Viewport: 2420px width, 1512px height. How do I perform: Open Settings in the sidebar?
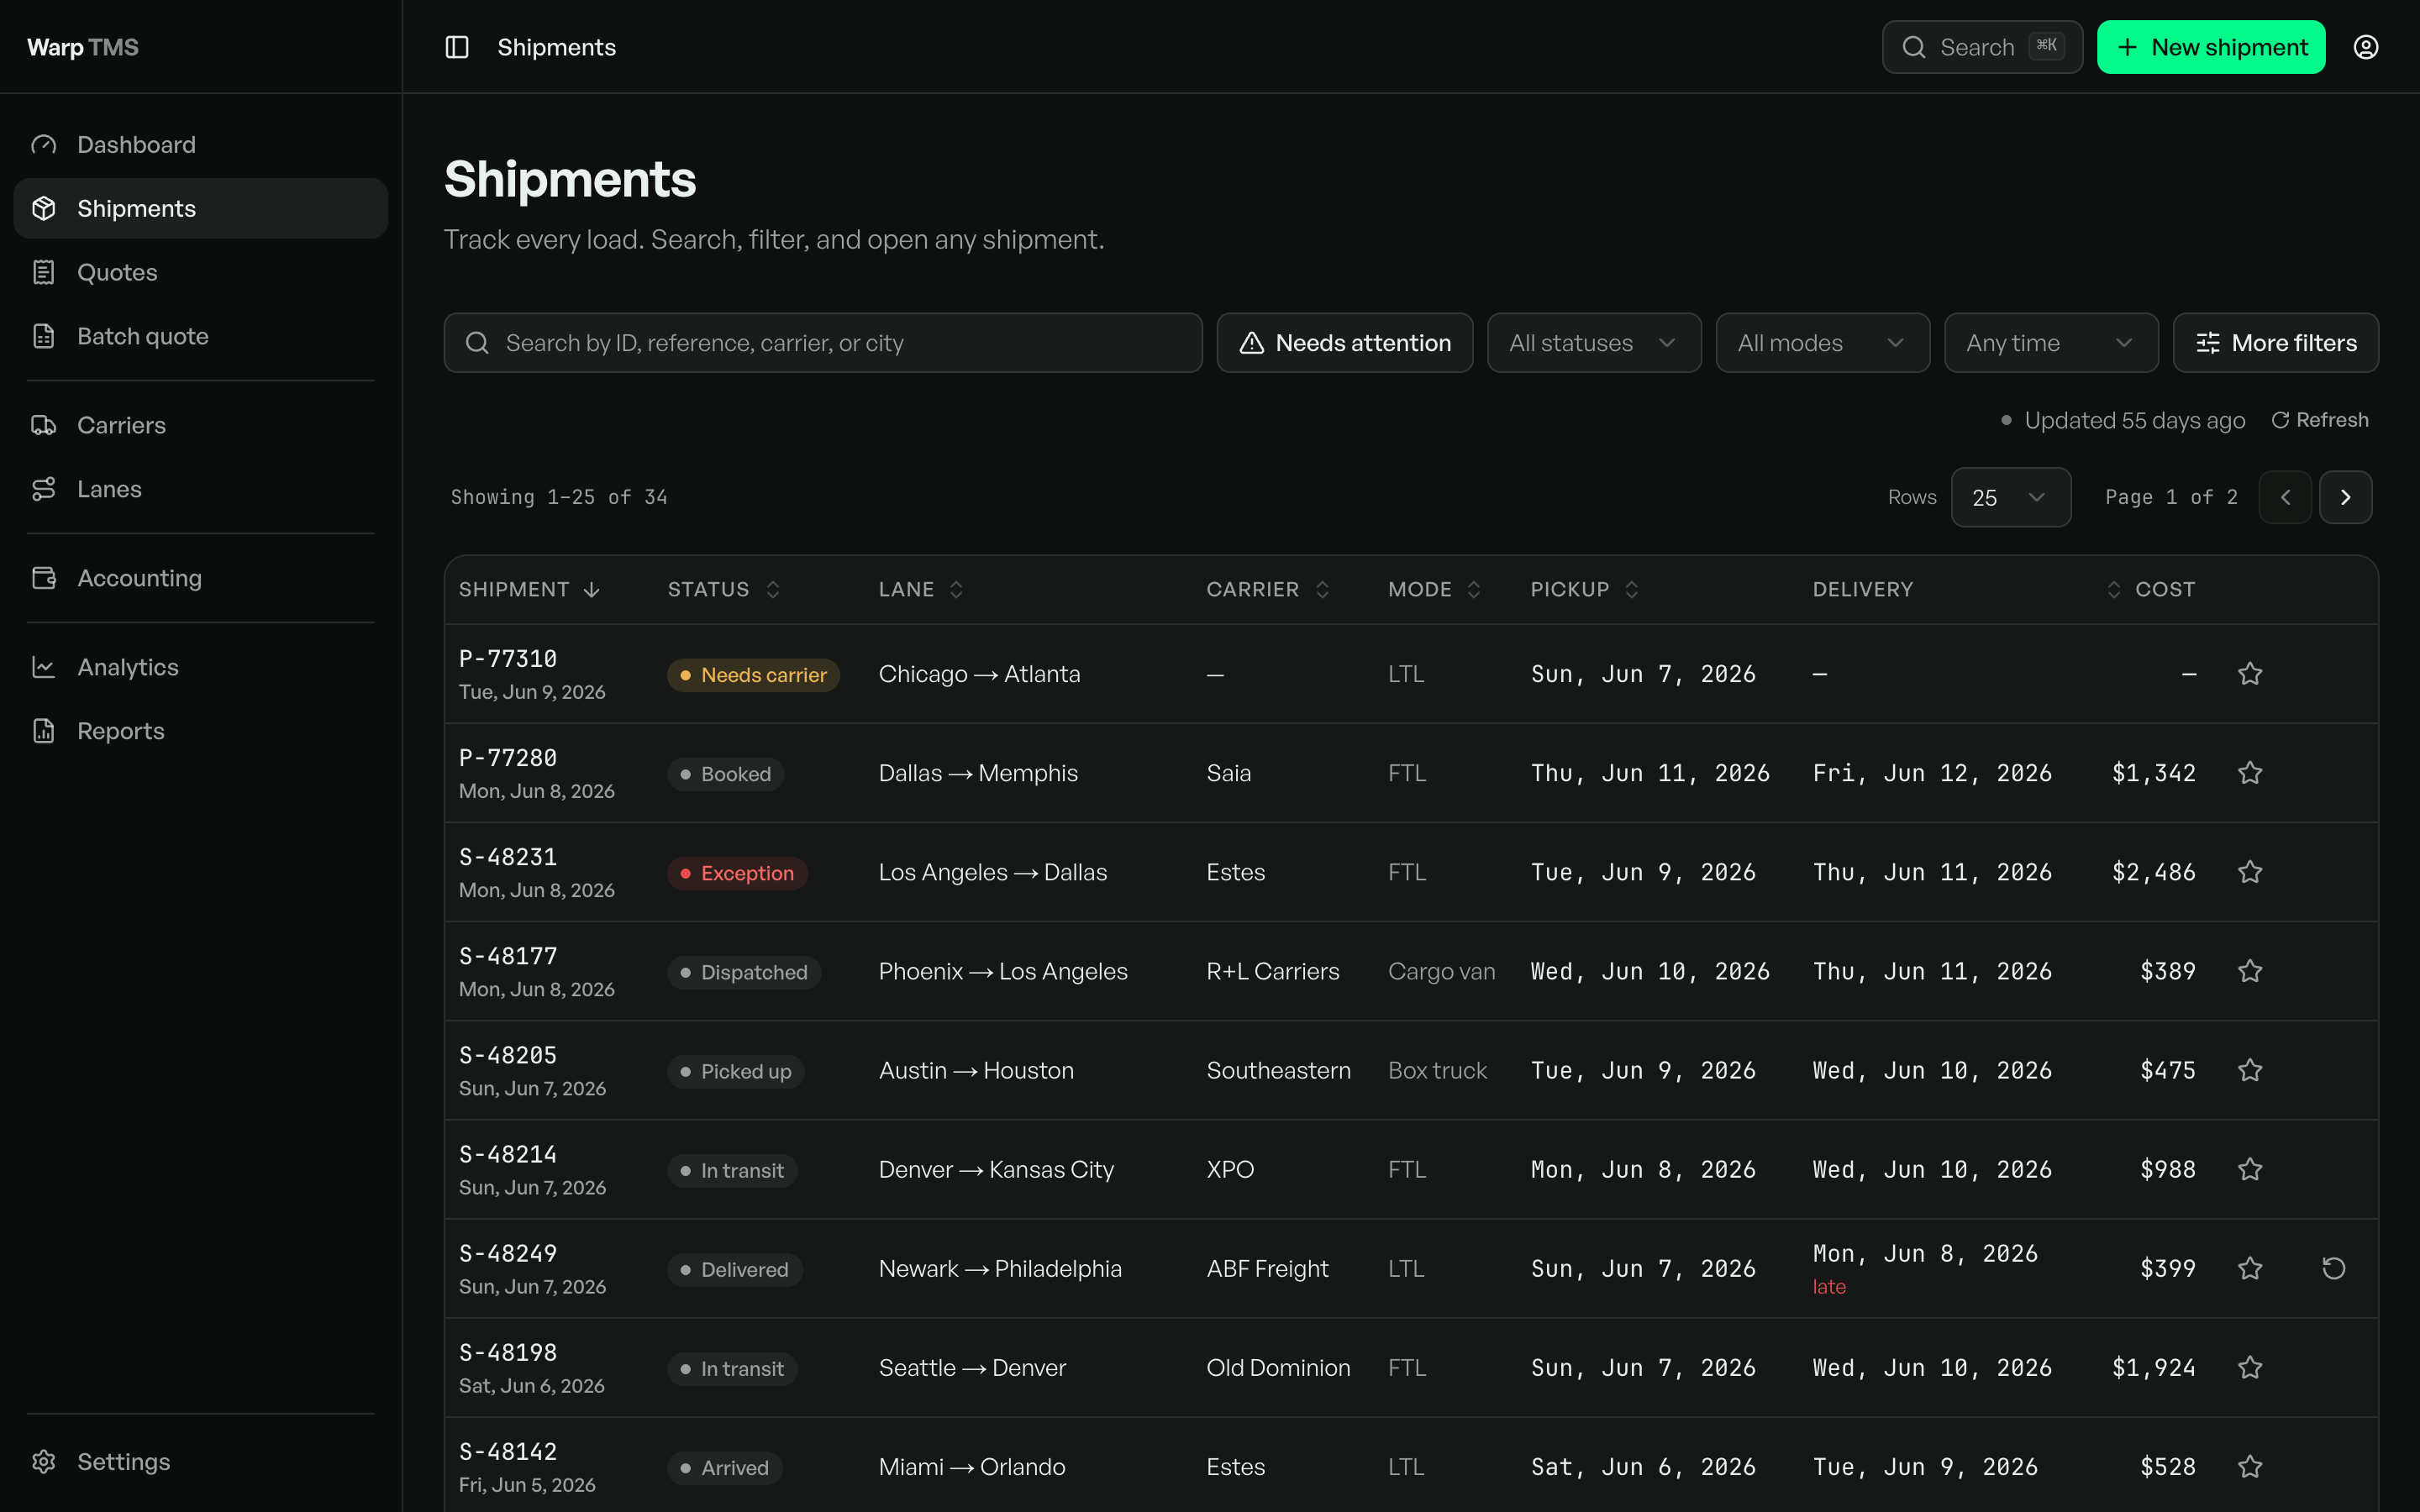pos(200,1461)
